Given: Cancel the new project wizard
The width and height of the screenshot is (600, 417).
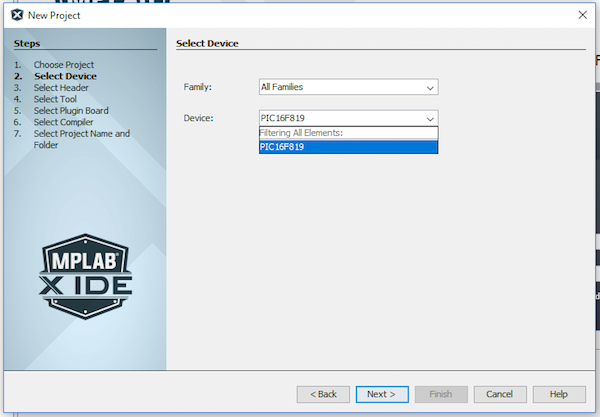Looking at the screenshot, I should point(500,394).
